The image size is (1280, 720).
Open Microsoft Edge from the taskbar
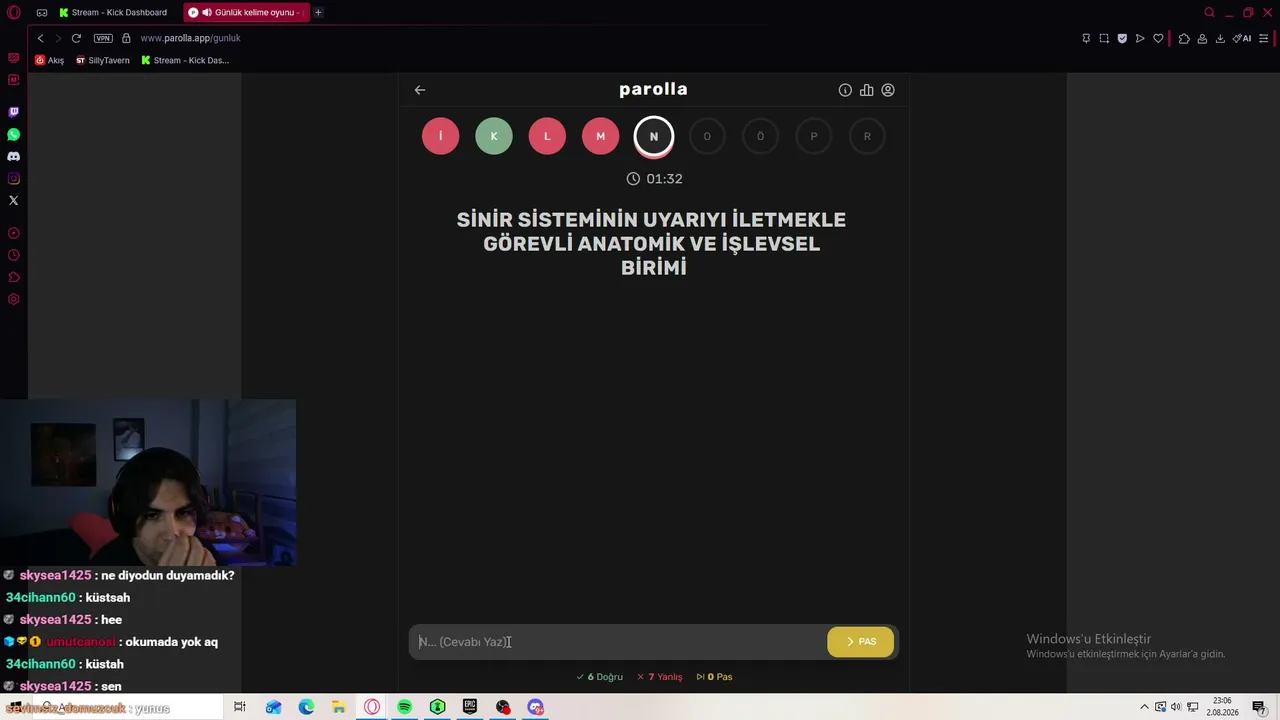pyautogui.click(x=306, y=707)
